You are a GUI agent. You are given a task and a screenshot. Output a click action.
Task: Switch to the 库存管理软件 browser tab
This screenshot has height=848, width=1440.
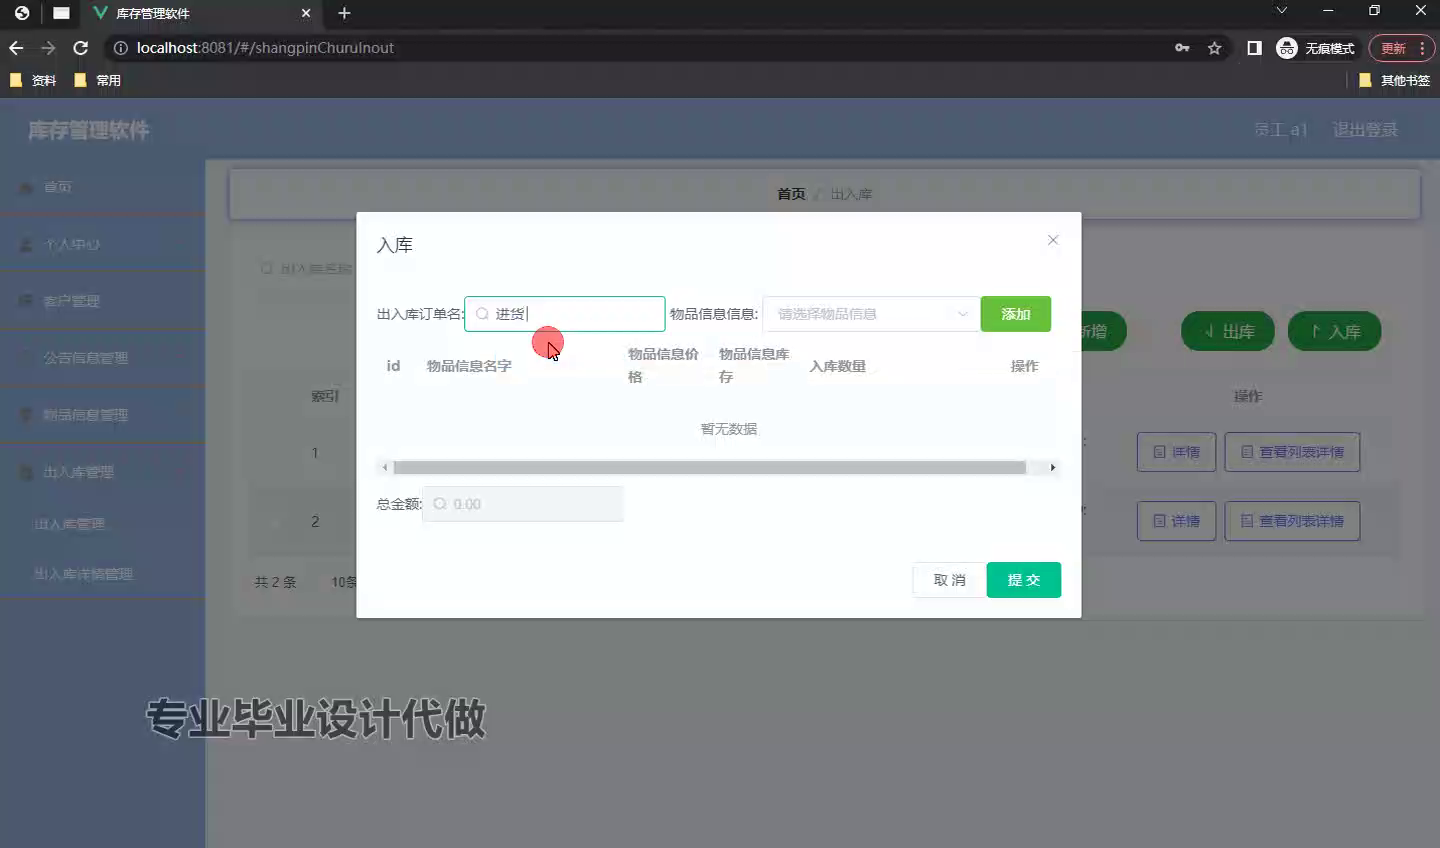(x=190, y=13)
